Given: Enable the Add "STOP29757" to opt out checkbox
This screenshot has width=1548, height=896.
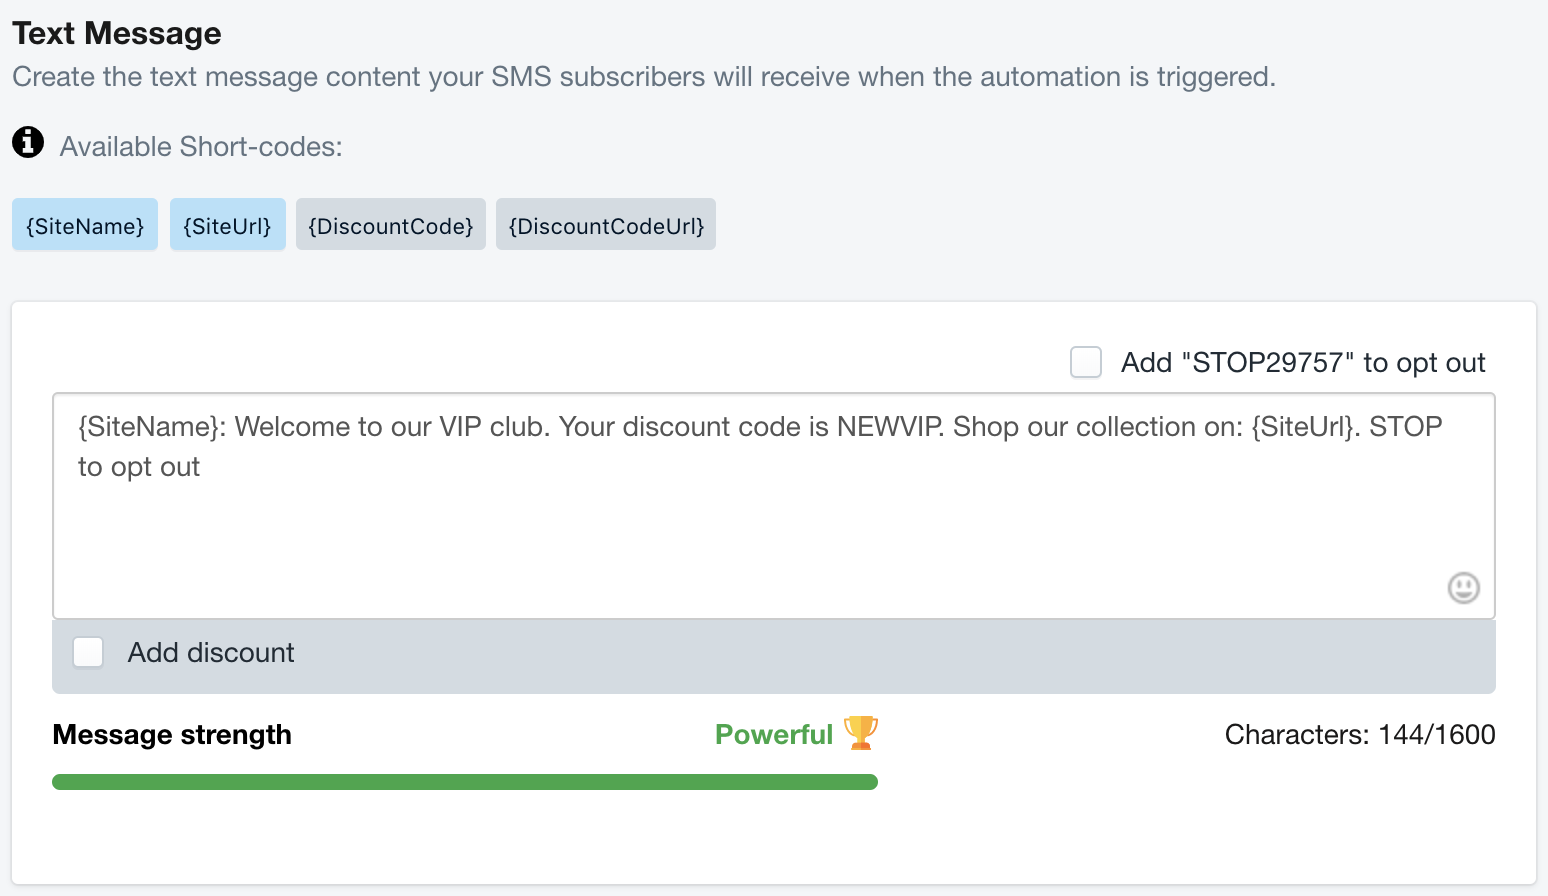Looking at the screenshot, I should tap(1086, 362).
